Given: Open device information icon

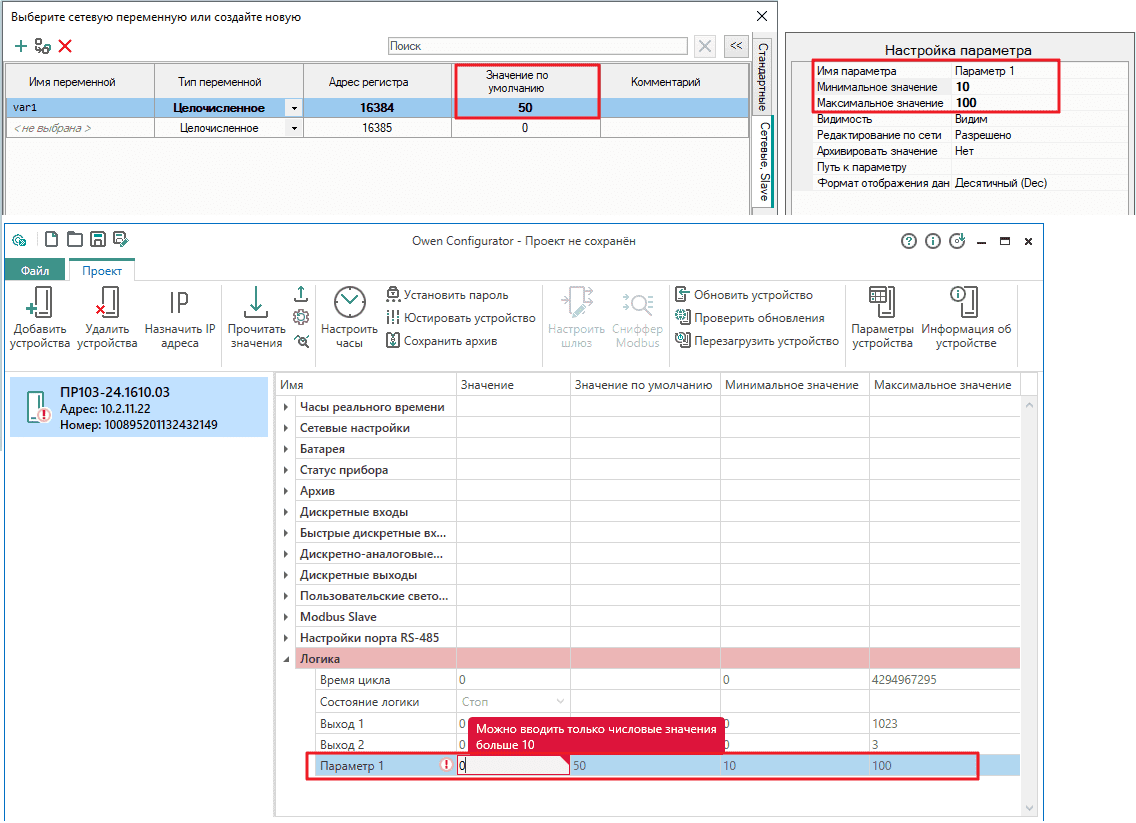Looking at the screenshot, I should tap(965, 319).
